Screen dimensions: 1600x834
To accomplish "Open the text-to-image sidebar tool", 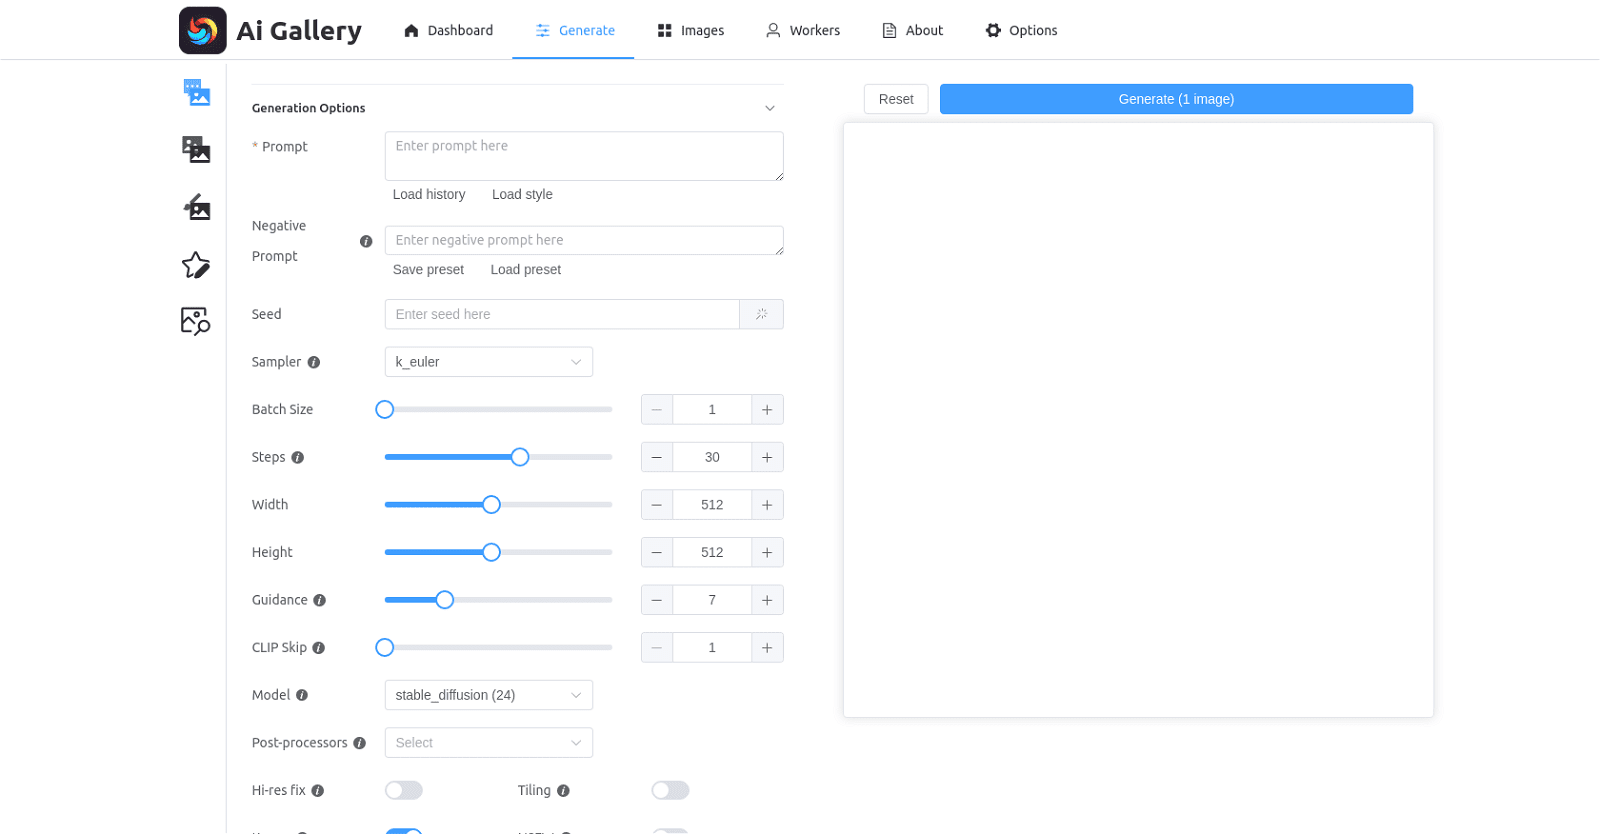I will click(x=196, y=93).
